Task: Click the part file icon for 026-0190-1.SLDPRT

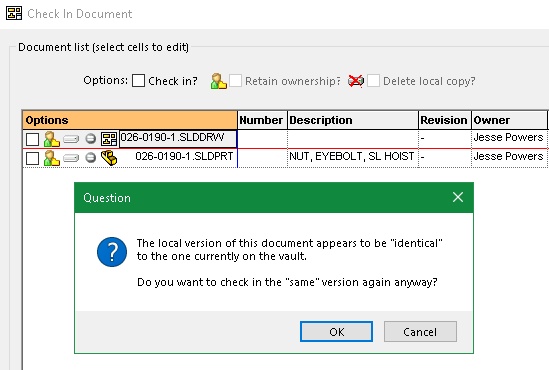Action: point(109,158)
